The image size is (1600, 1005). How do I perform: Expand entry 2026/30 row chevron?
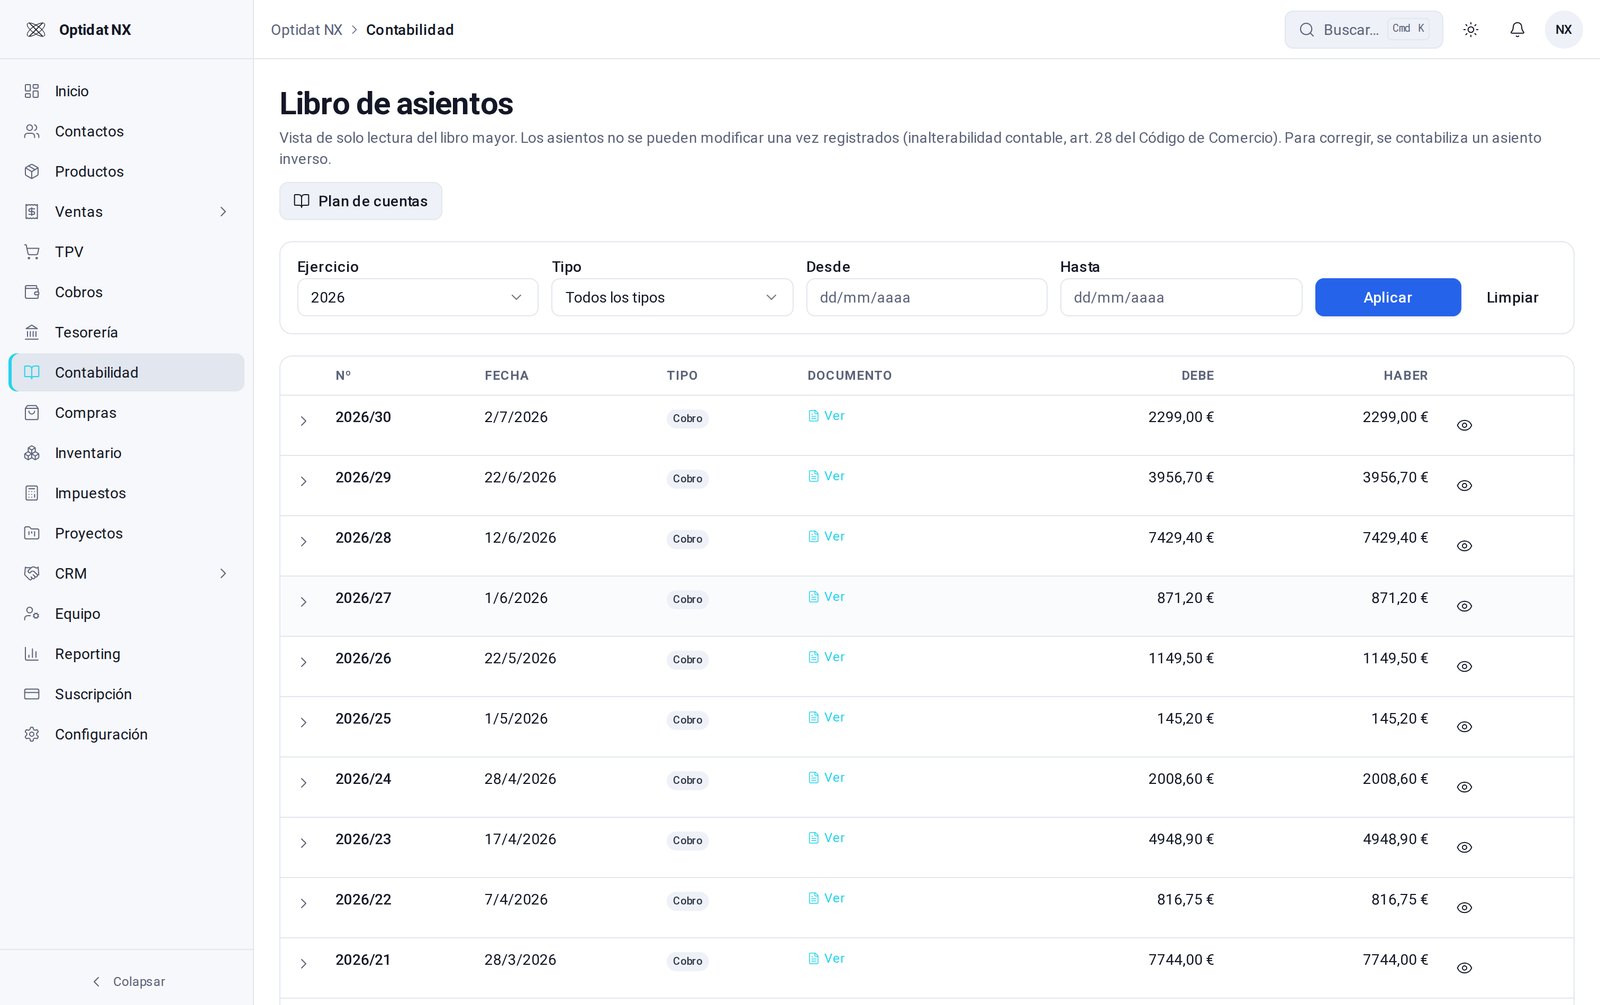click(303, 421)
